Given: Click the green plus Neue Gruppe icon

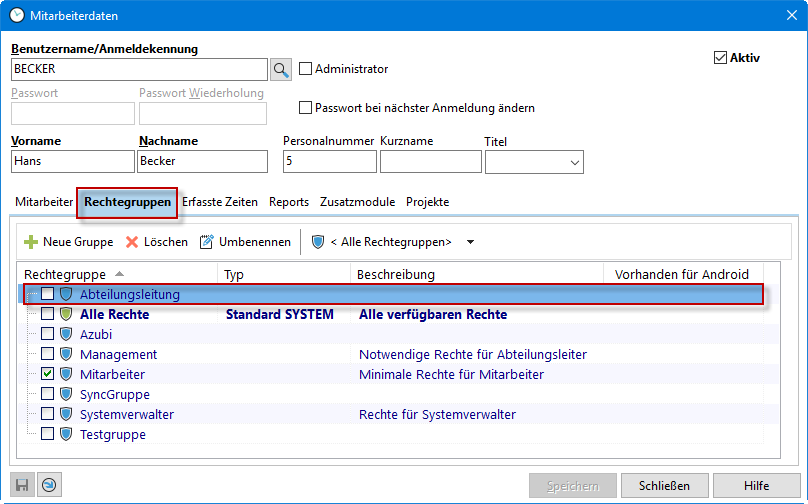Looking at the screenshot, I should click(31, 242).
